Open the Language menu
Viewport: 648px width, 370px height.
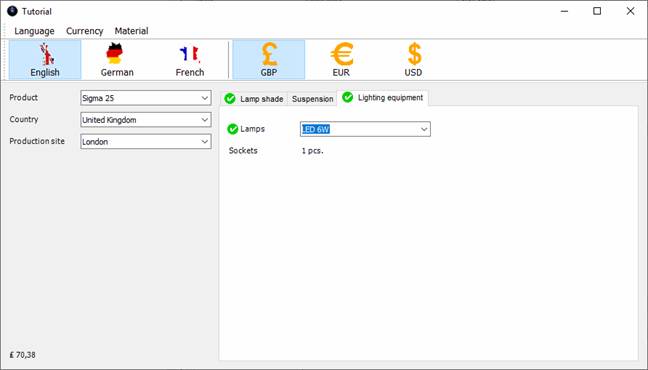pos(34,31)
